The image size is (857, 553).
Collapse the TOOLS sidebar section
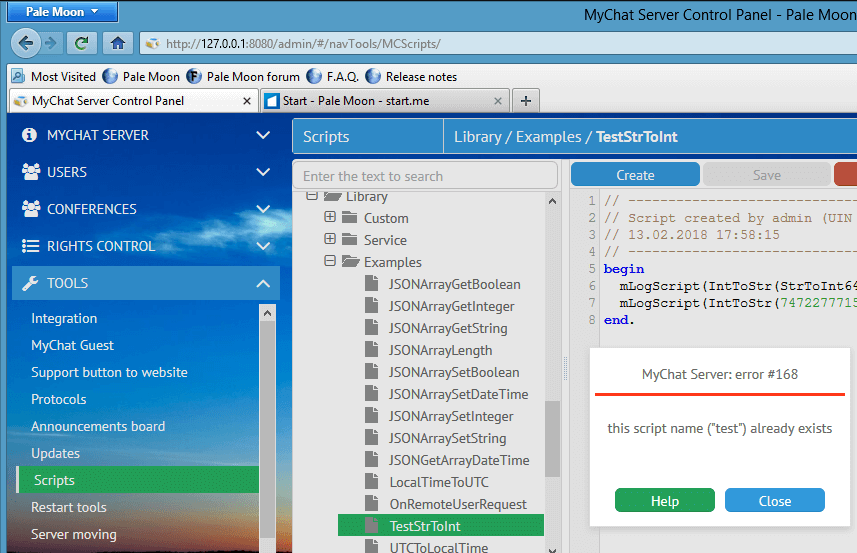[x=263, y=283]
